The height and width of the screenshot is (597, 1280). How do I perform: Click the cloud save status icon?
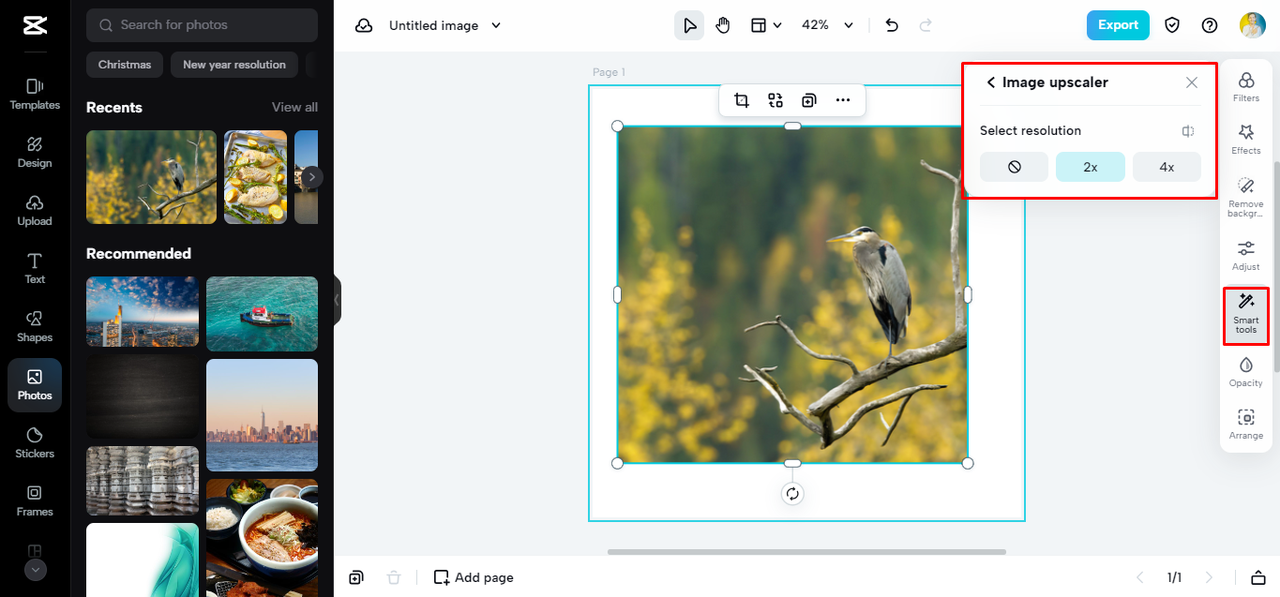(x=364, y=26)
